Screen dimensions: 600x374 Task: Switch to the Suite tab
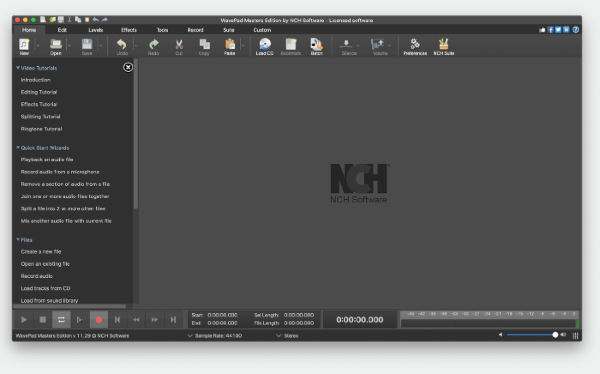click(x=228, y=30)
